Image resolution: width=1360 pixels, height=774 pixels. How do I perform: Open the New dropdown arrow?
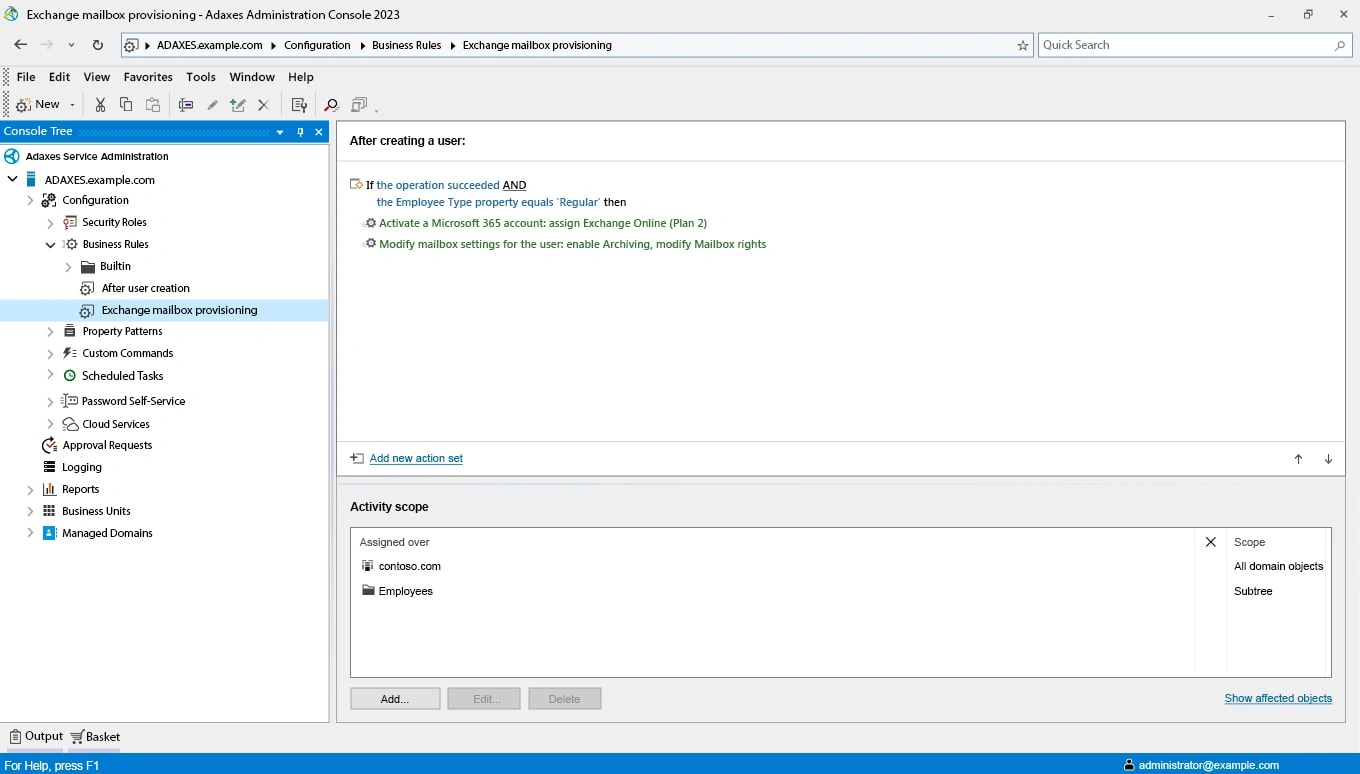point(72,105)
